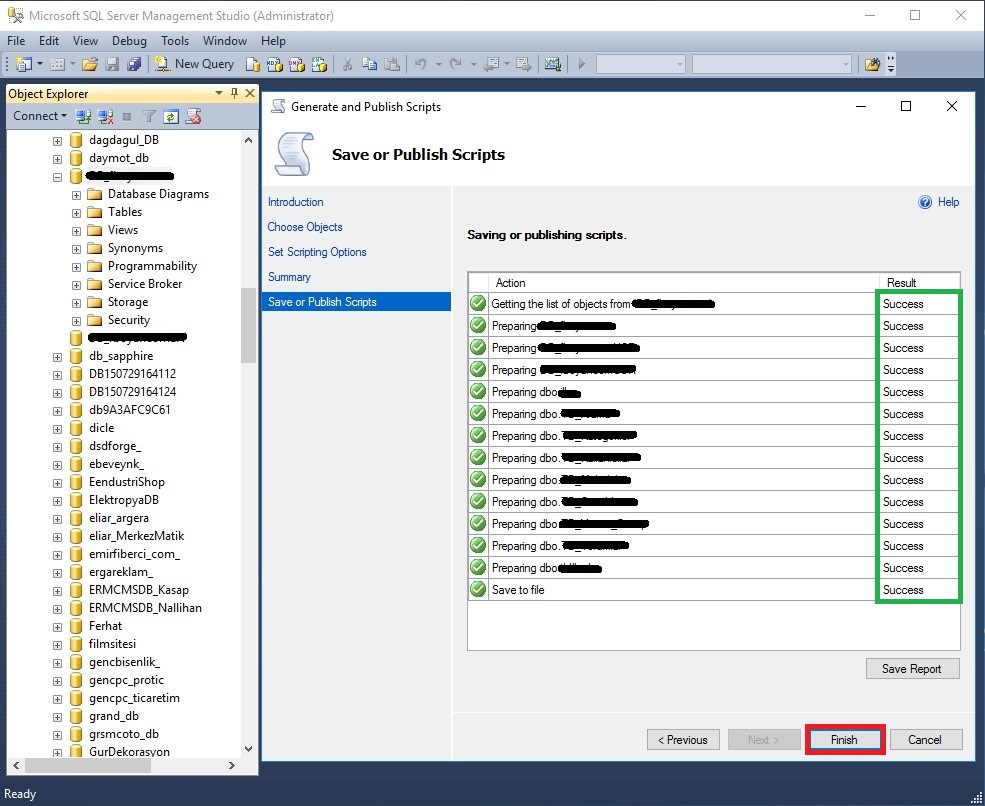This screenshot has height=806, width=985.
Task: Click the Find in Files toolbar icon
Action: coord(872,63)
